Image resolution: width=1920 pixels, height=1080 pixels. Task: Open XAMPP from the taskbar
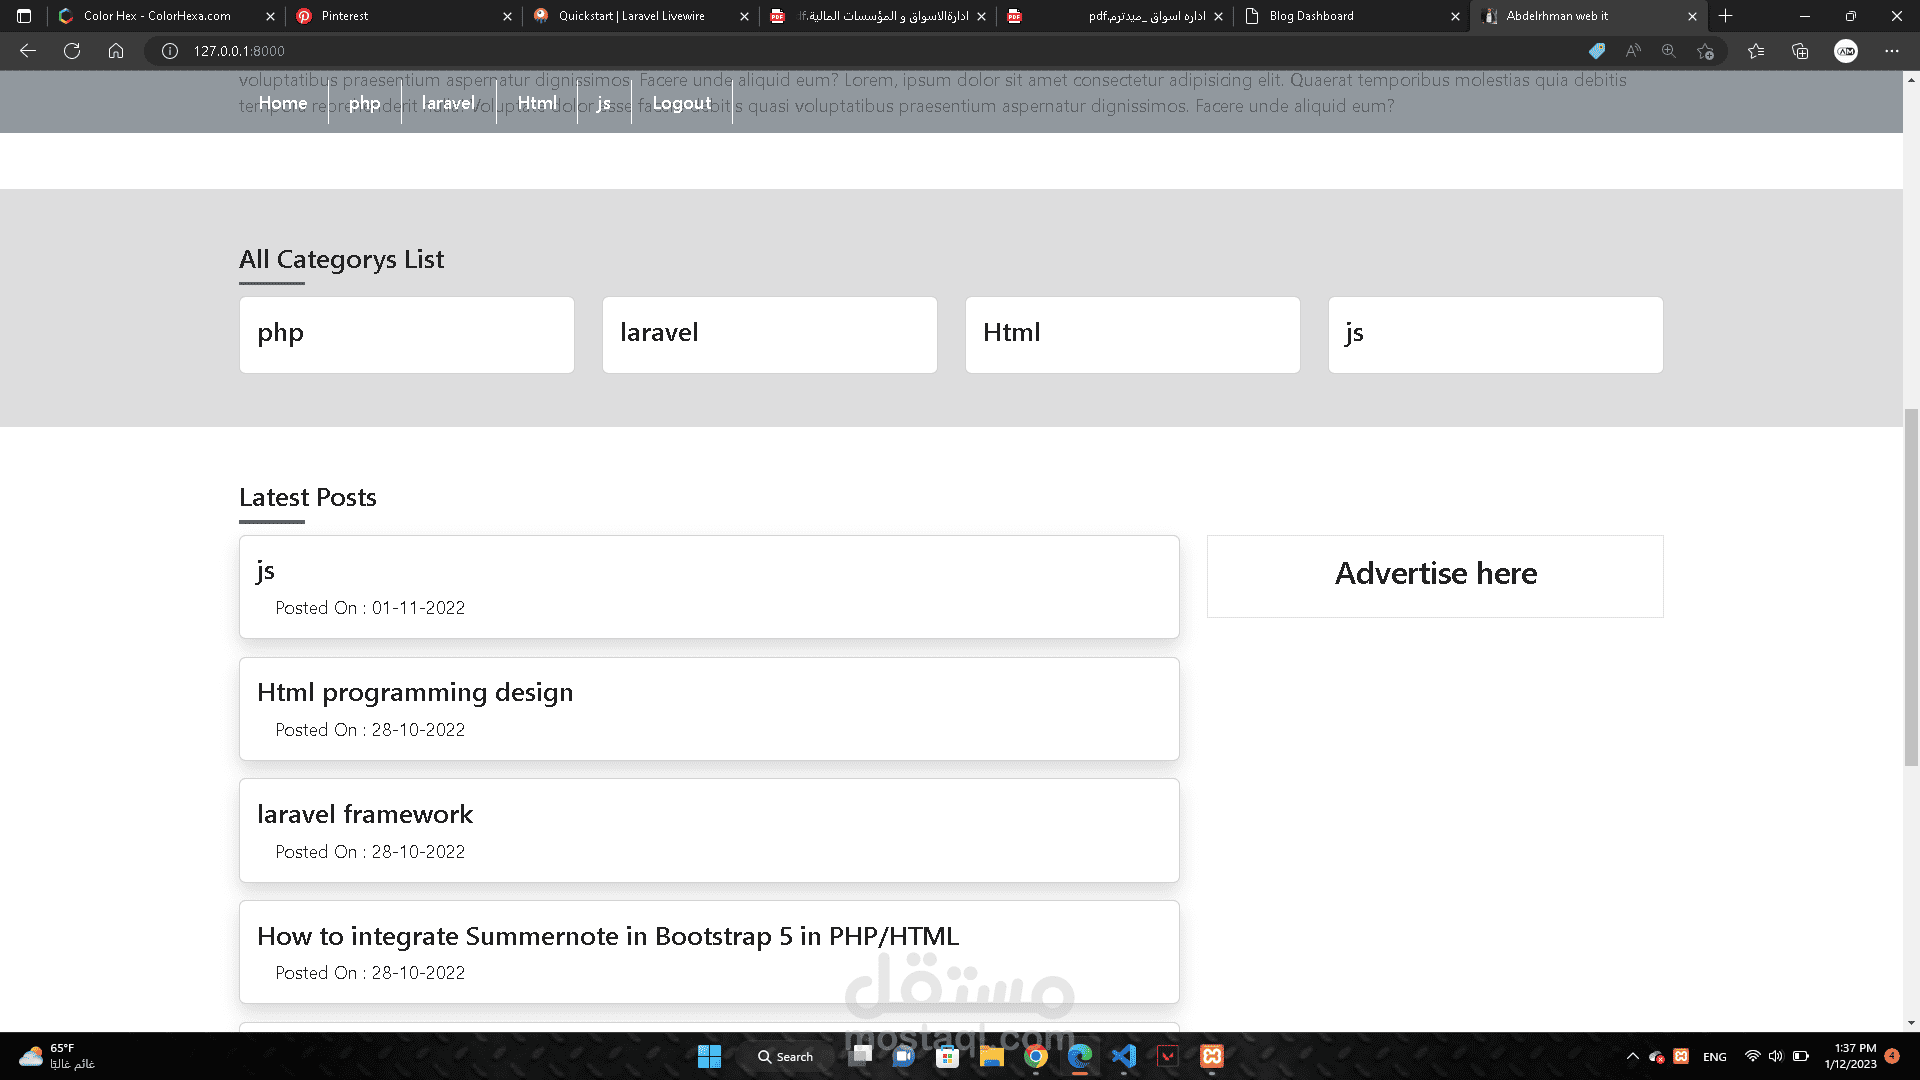coord(1212,1056)
